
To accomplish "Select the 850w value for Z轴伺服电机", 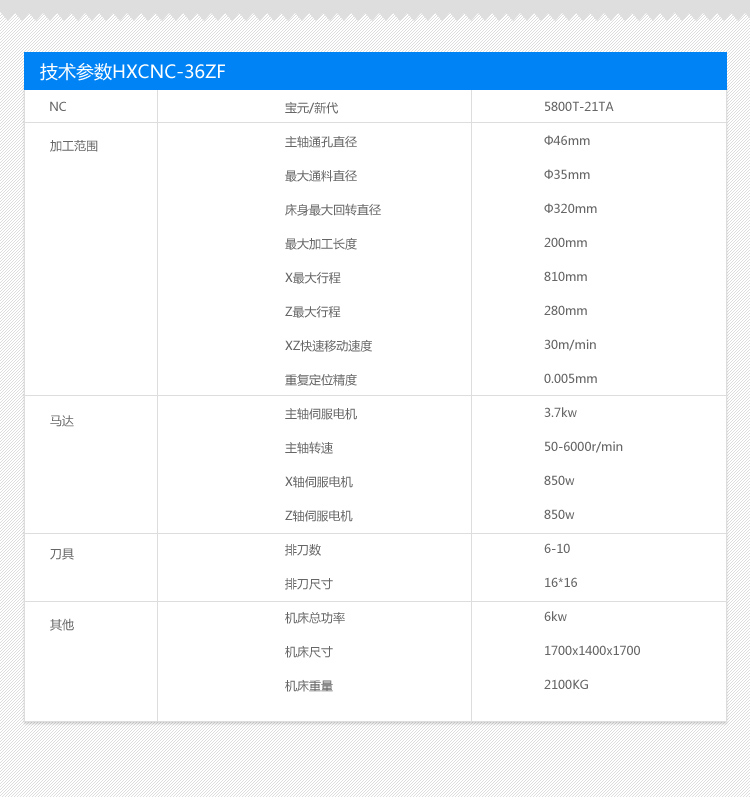I will click(559, 515).
